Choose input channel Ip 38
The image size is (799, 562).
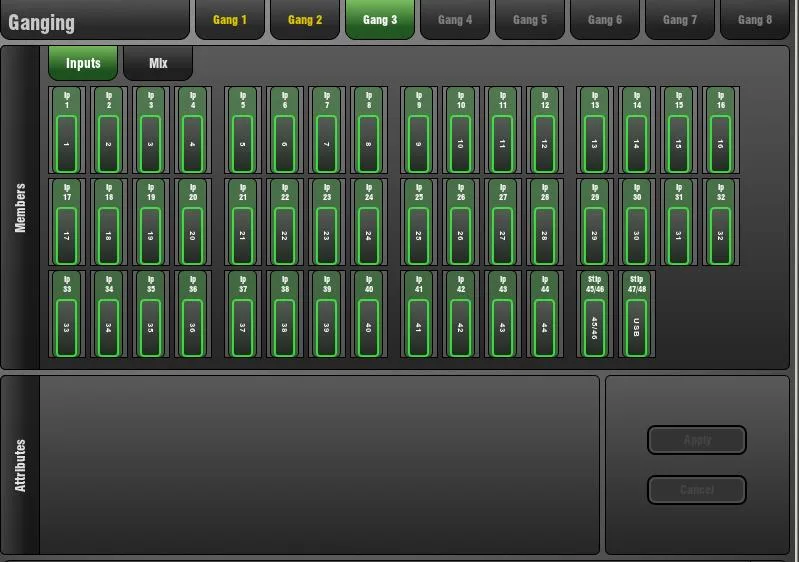click(284, 314)
